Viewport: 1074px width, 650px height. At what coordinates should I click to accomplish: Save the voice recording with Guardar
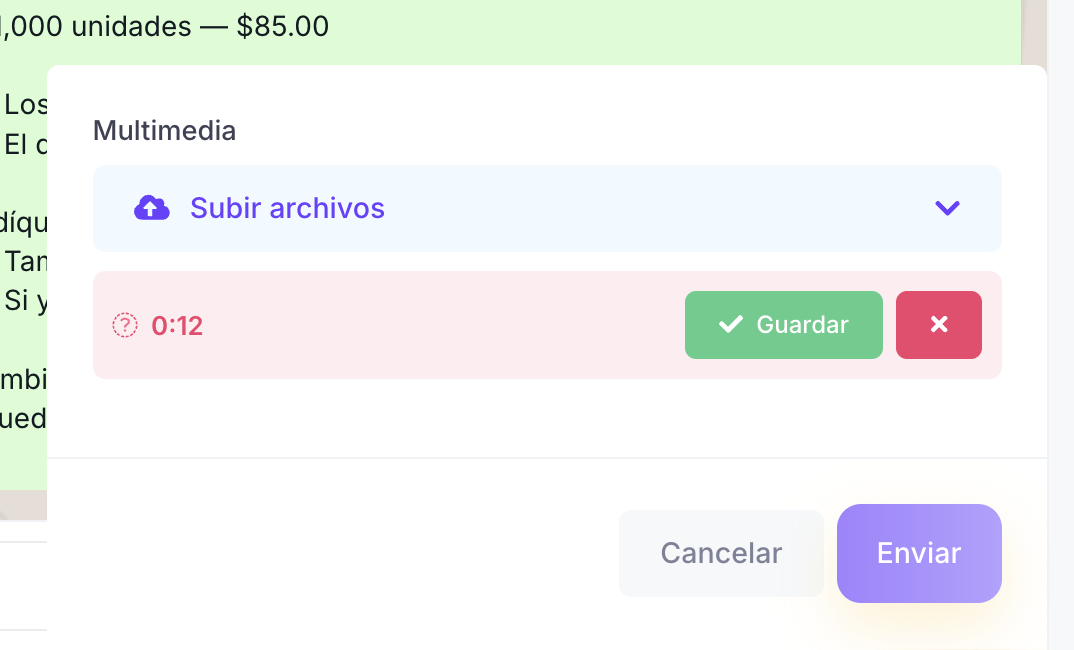click(x=783, y=324)
